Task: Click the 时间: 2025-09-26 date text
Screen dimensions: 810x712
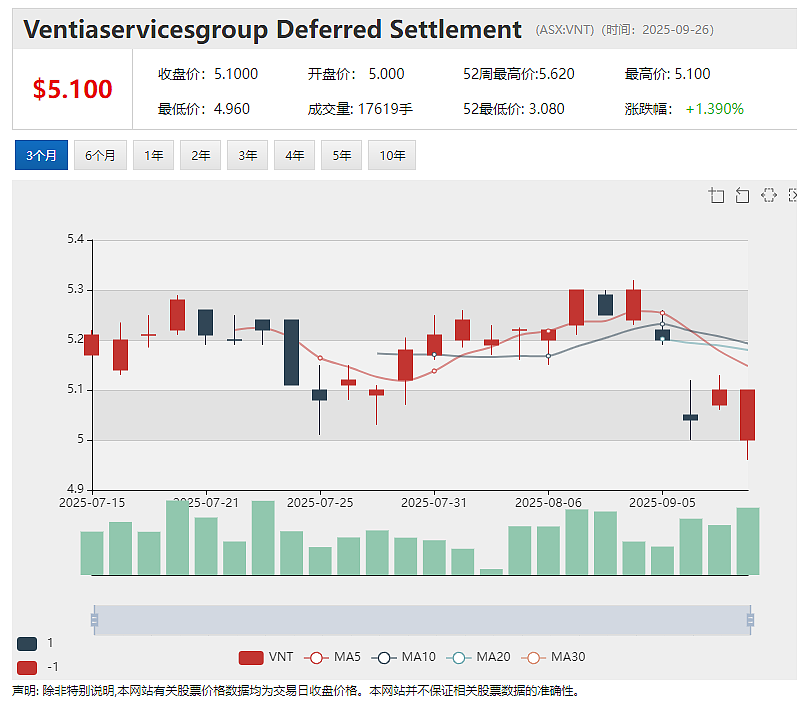Action: 658,29
